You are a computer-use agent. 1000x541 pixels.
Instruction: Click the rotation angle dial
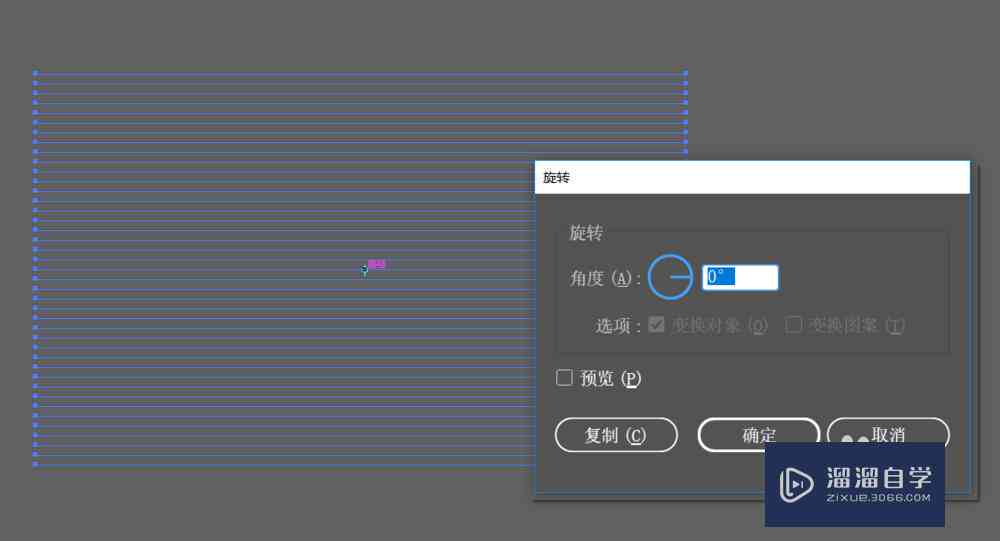670,278
